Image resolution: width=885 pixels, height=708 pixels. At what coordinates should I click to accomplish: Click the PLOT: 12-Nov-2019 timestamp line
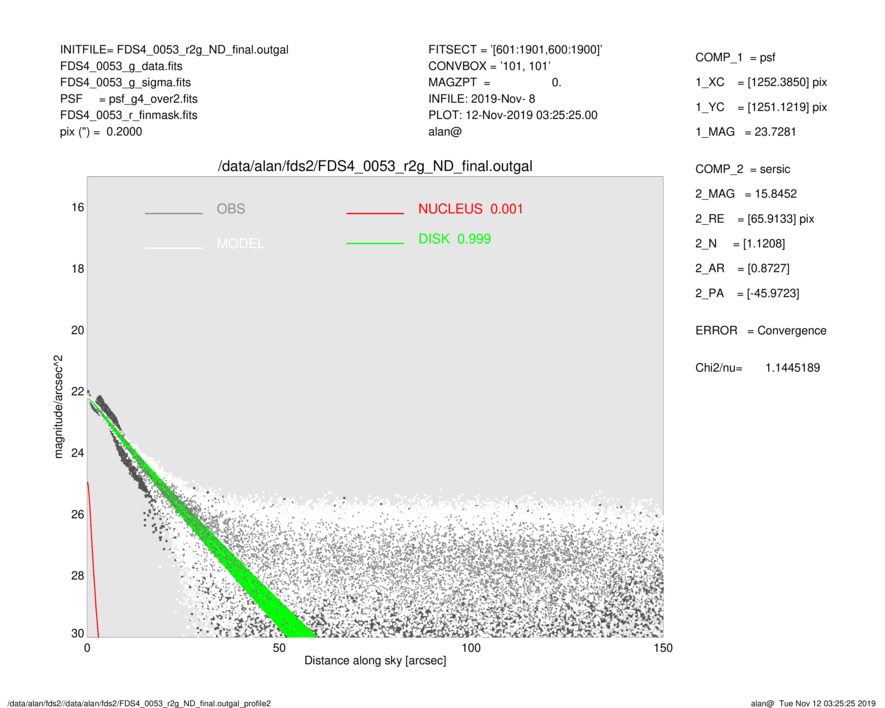[x=512, y=115]
